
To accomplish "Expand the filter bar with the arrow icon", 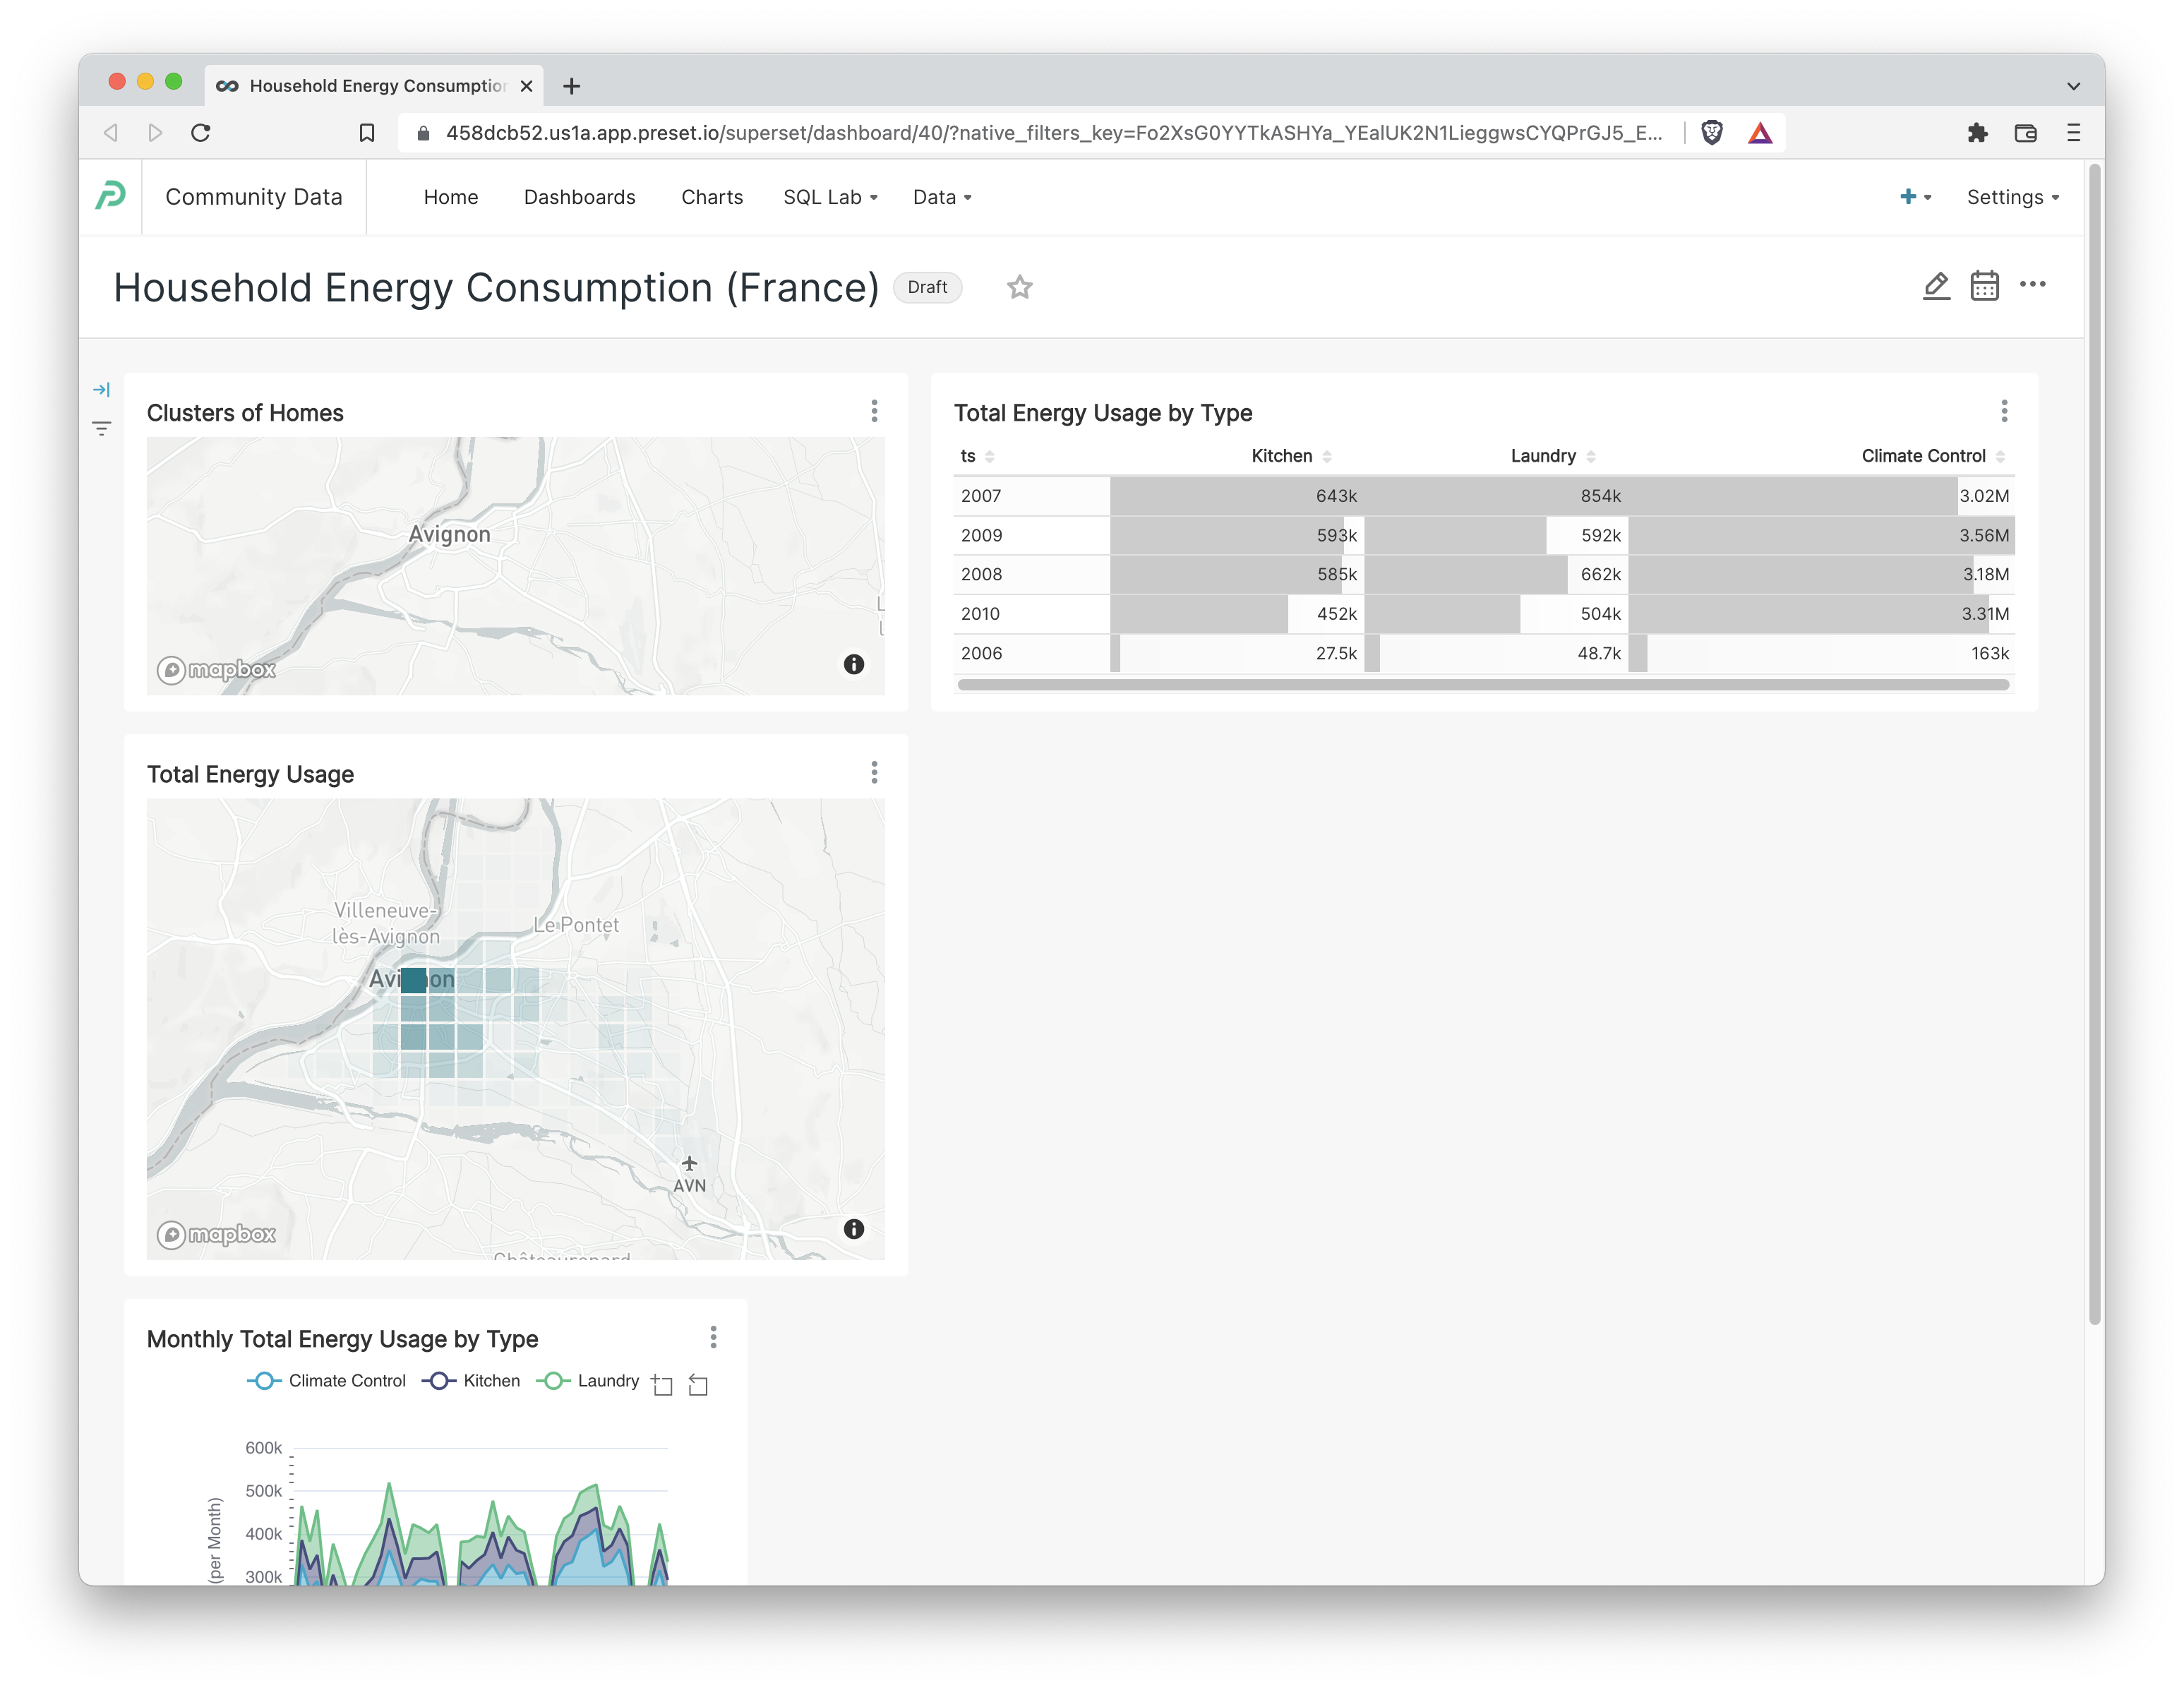I will (x=101, y=390).
